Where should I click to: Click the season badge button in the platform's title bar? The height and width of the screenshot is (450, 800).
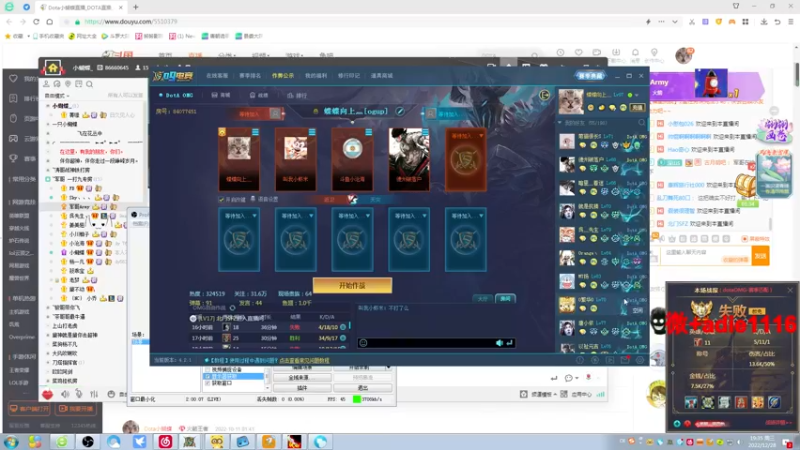[590, 76]
